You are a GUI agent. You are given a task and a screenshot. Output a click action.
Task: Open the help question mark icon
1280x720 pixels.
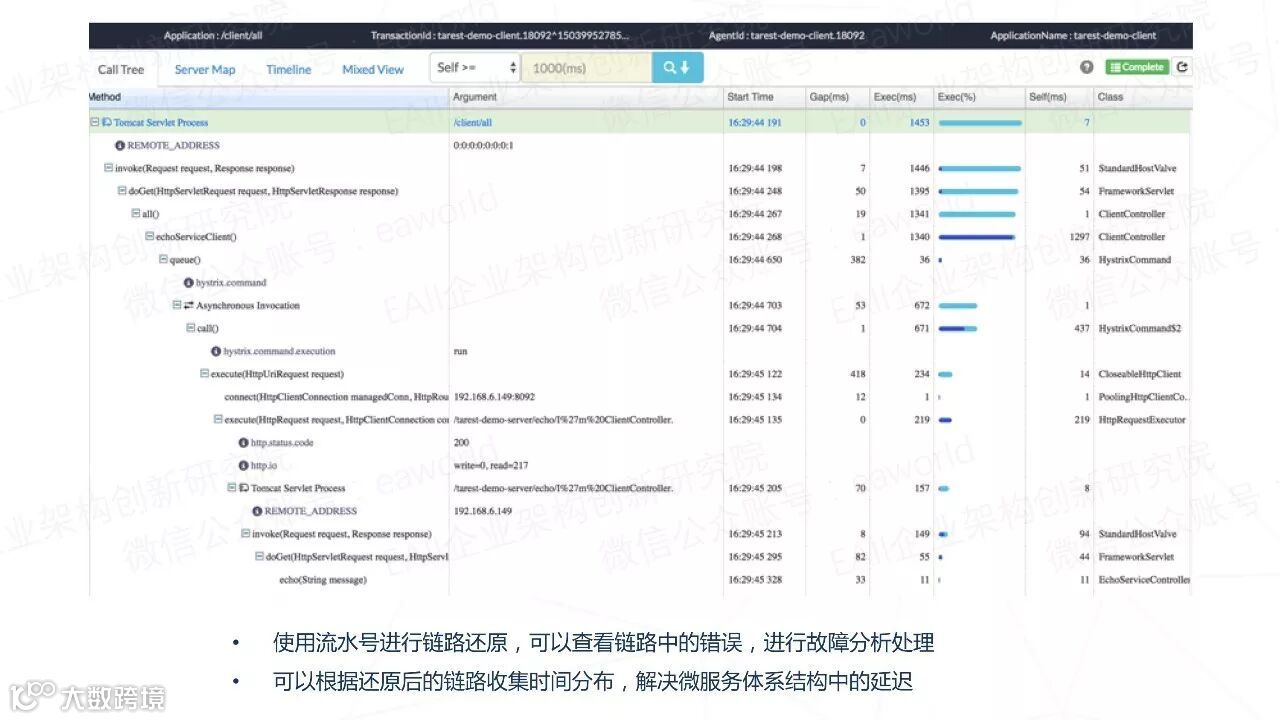pyautogui.click(x=1086, y=67)
